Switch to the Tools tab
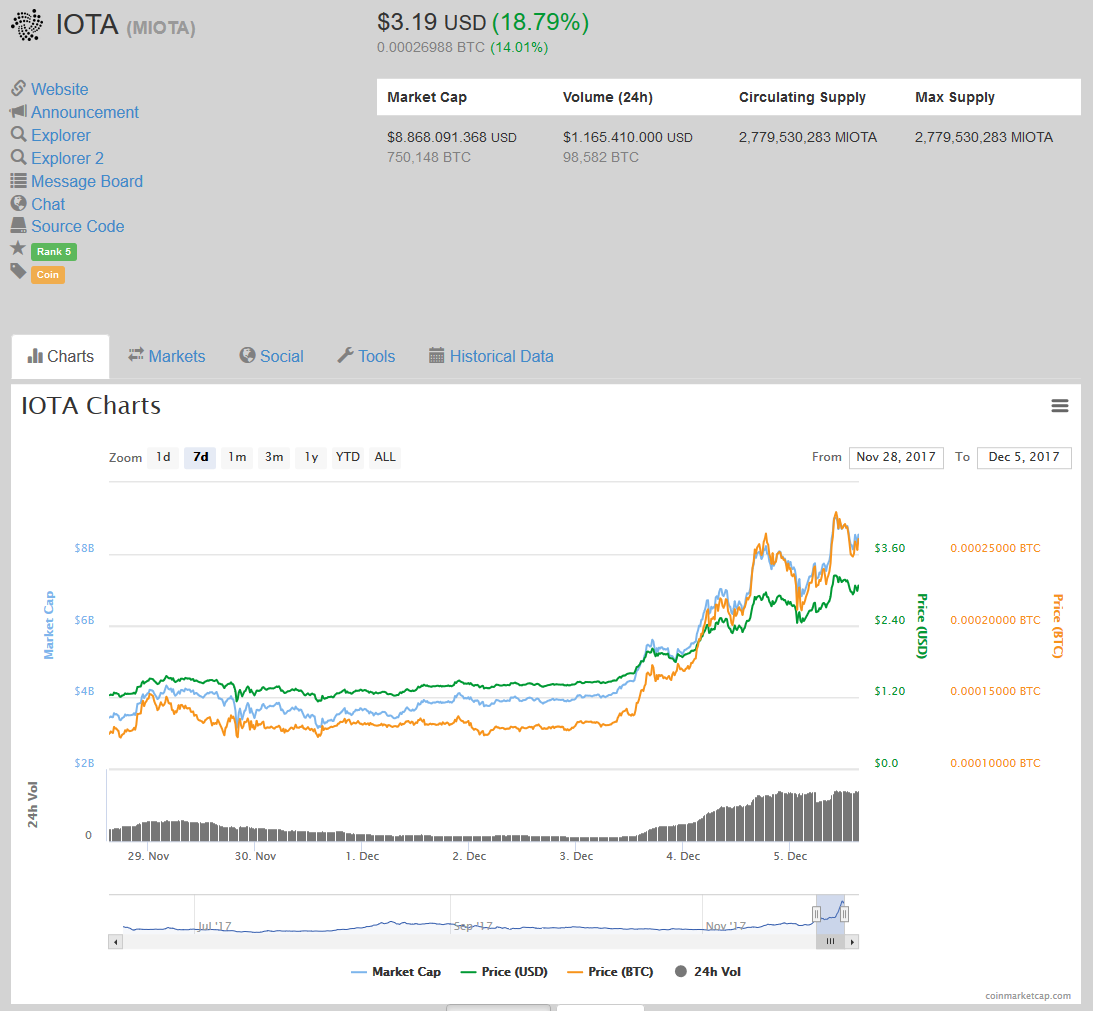 coord(367,356)
